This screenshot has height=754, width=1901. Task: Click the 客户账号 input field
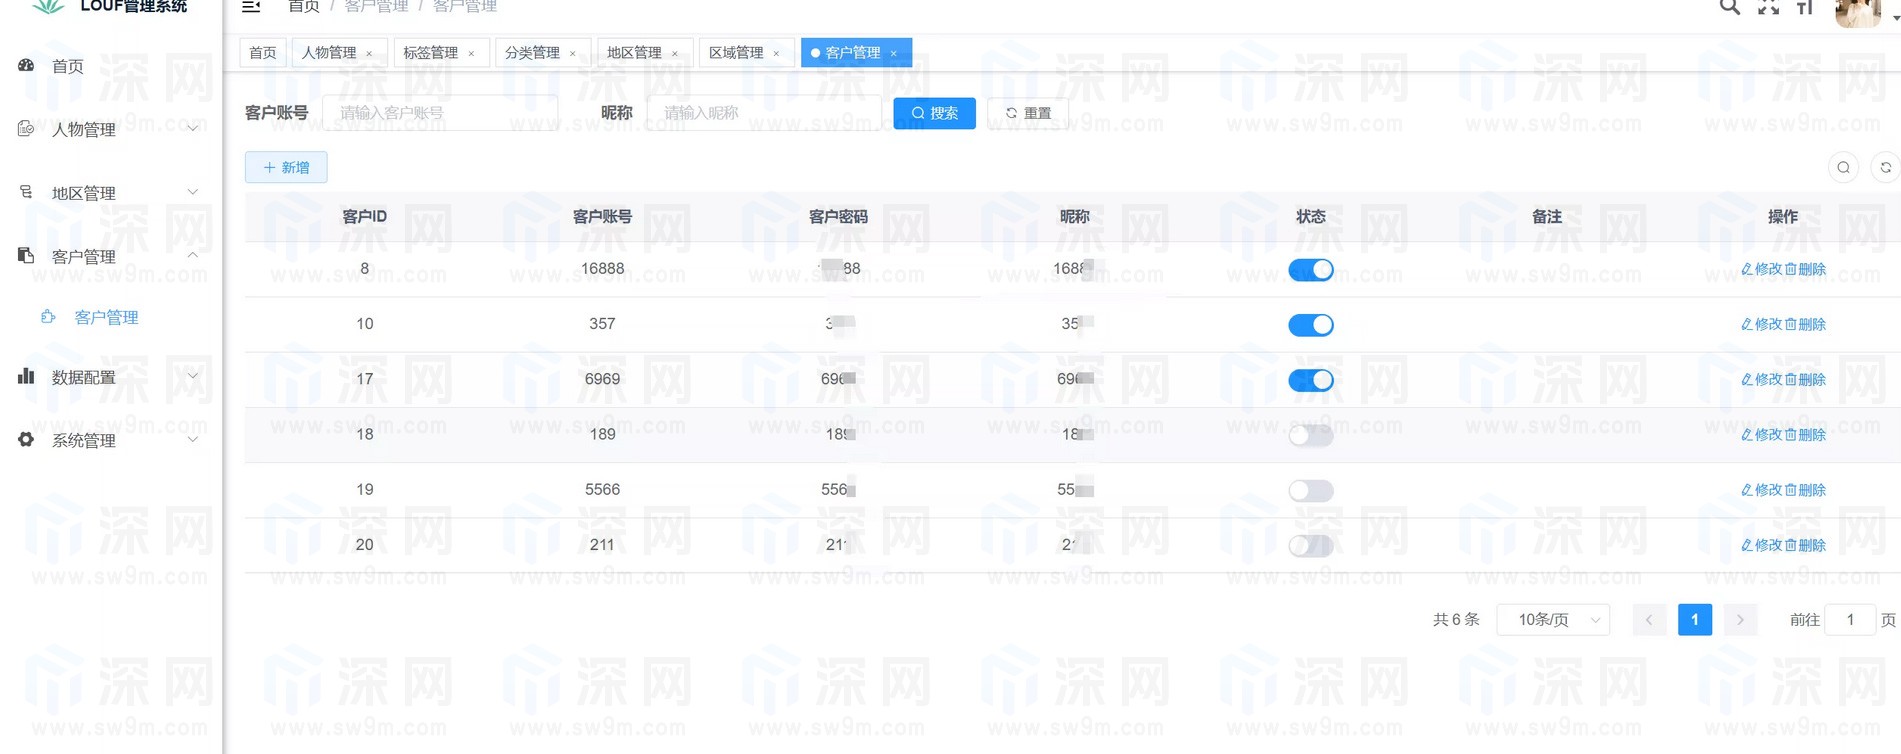tap(440, 113)
